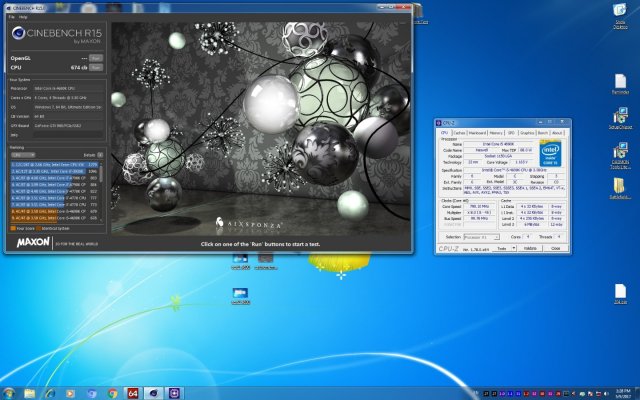This screenshot has width=640, height=400.
Task: Open the ranking type dropdown in Cinebench
Action: point(23,155)
